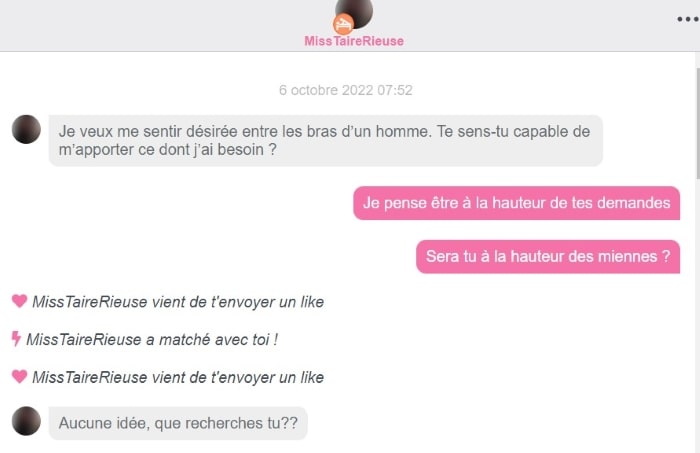Click the first pink heart like icon
The image size is (700, 453).
coord(19,301)
